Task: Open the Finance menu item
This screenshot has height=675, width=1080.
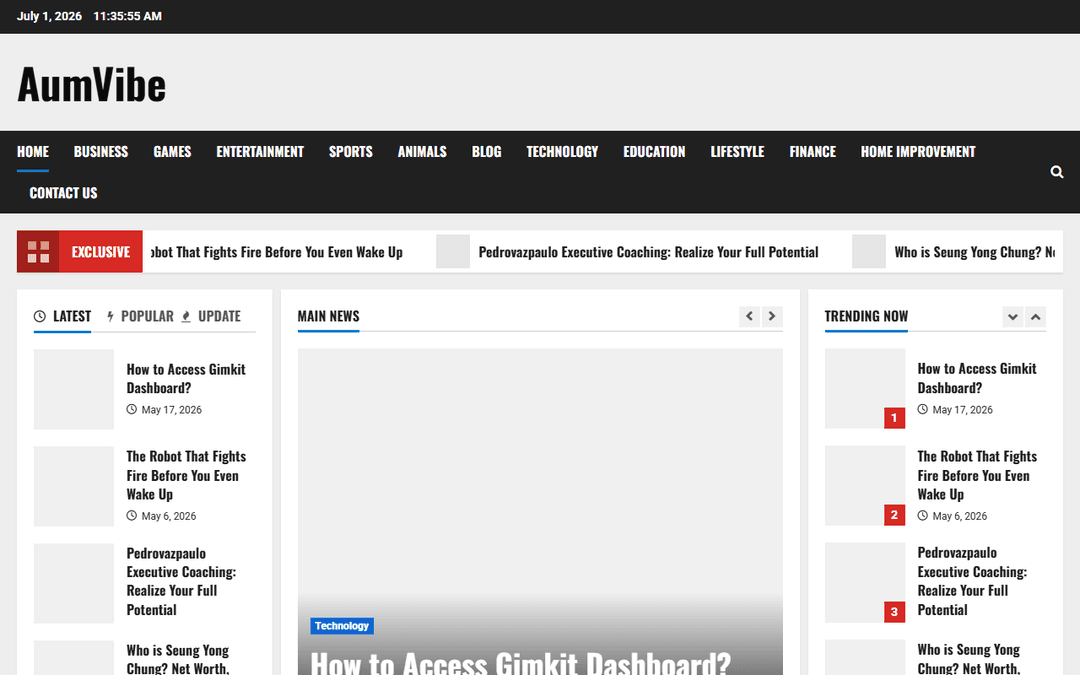Action: point(813,152)
